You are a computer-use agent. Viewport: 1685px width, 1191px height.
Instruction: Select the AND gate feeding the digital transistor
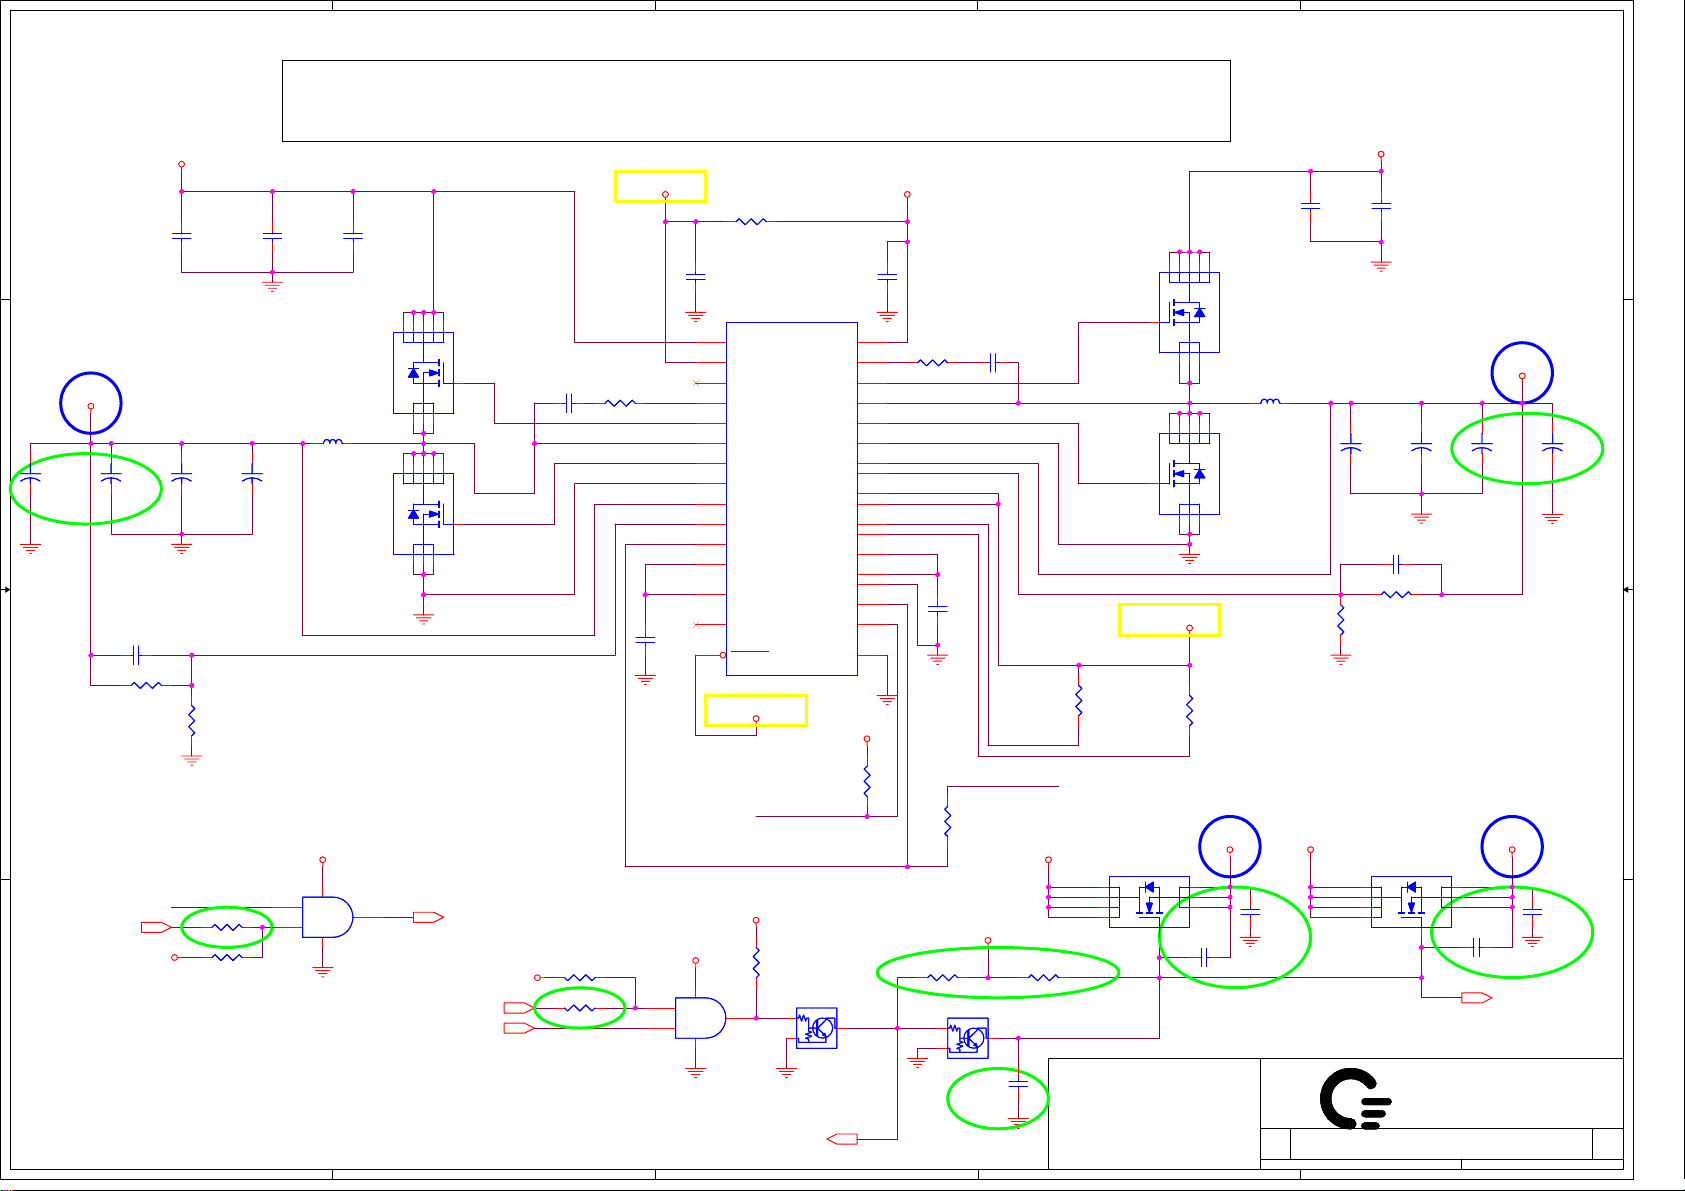pos(701,1018)
